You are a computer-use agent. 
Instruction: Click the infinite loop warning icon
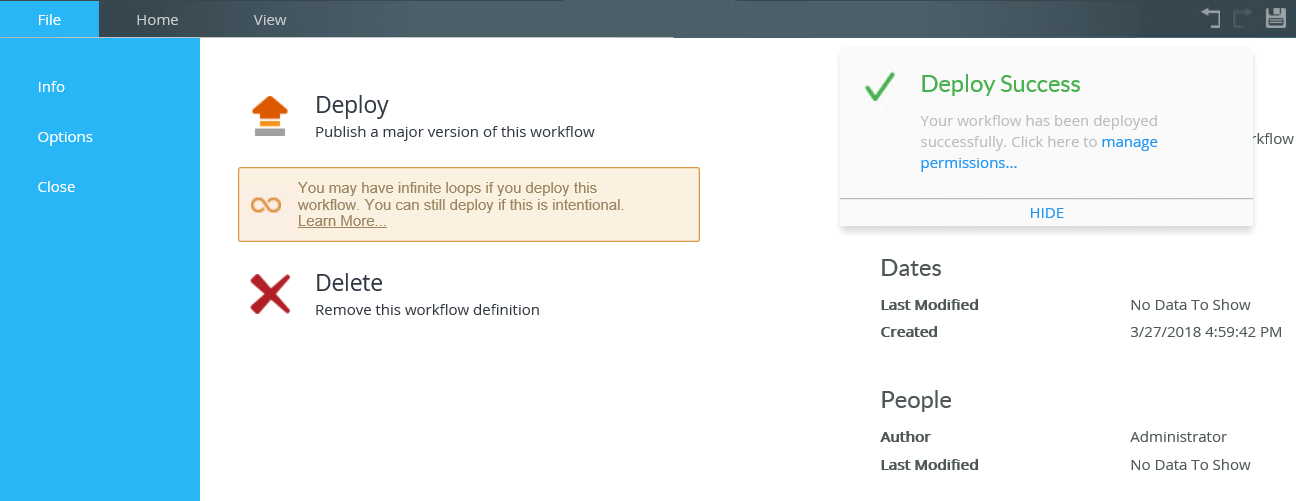coord(266,204)
